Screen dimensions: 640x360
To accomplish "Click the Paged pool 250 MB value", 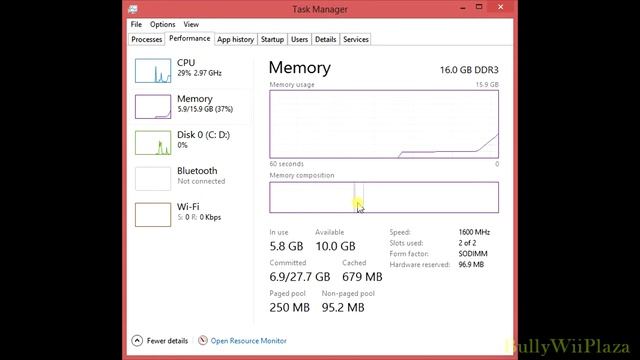I will click(289, 307).
